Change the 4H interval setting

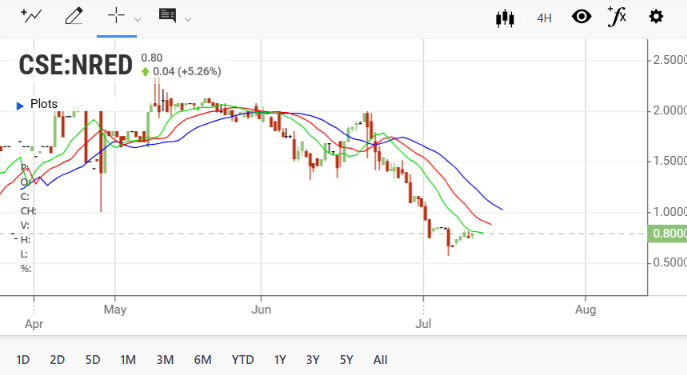pos(544,18)
